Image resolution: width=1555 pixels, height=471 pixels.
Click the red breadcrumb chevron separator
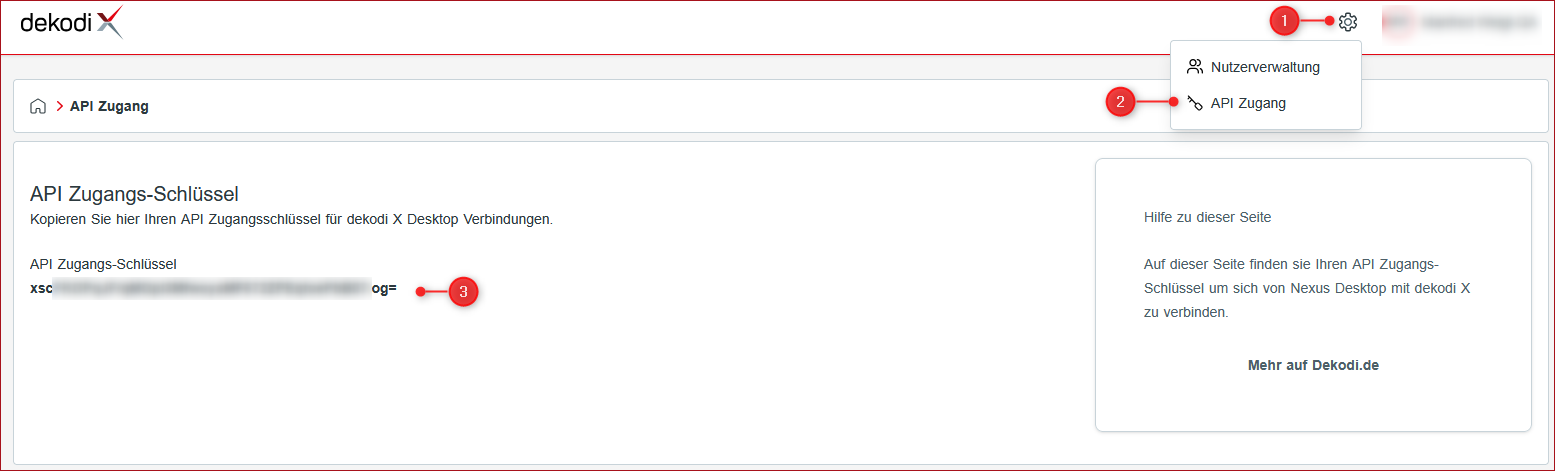(x=59, y=106)
